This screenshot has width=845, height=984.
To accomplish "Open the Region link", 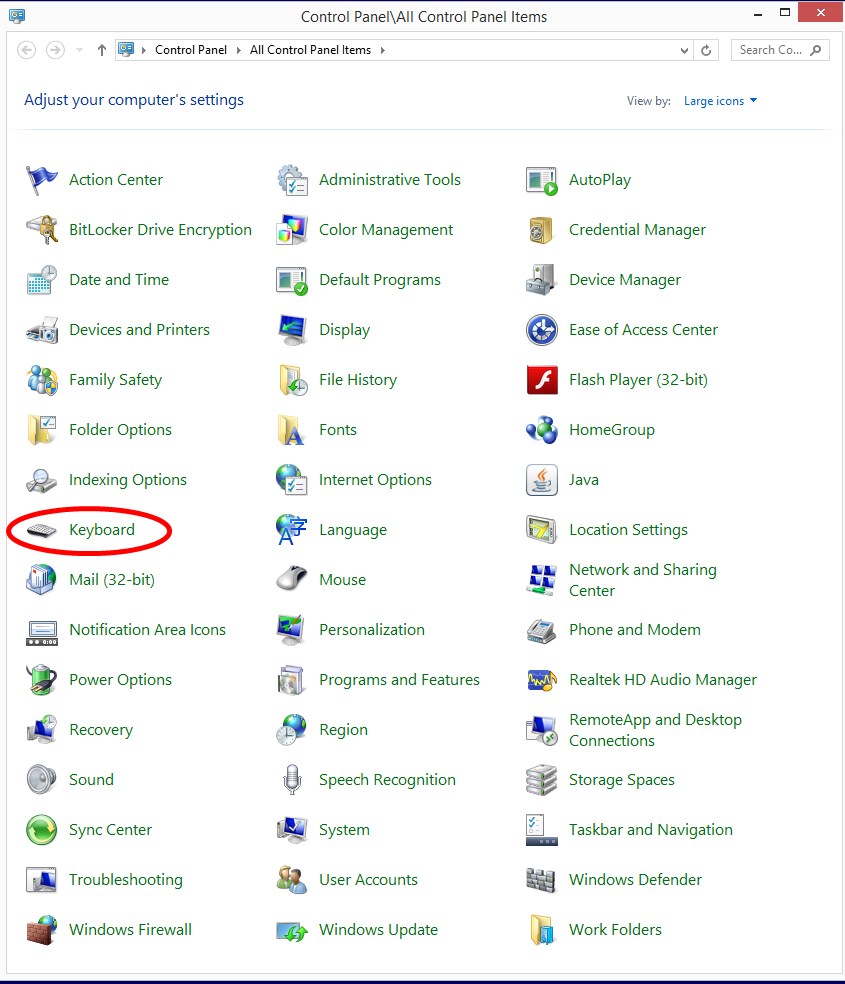I will [343, 730].
